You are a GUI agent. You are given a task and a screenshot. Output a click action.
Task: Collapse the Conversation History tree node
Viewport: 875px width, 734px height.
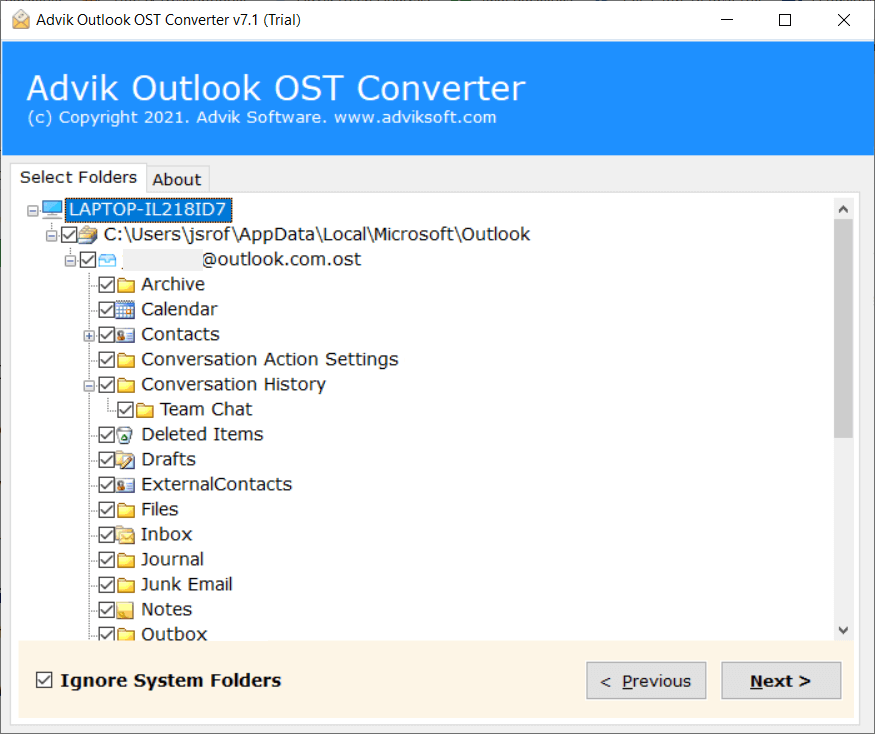pos(88,384)
